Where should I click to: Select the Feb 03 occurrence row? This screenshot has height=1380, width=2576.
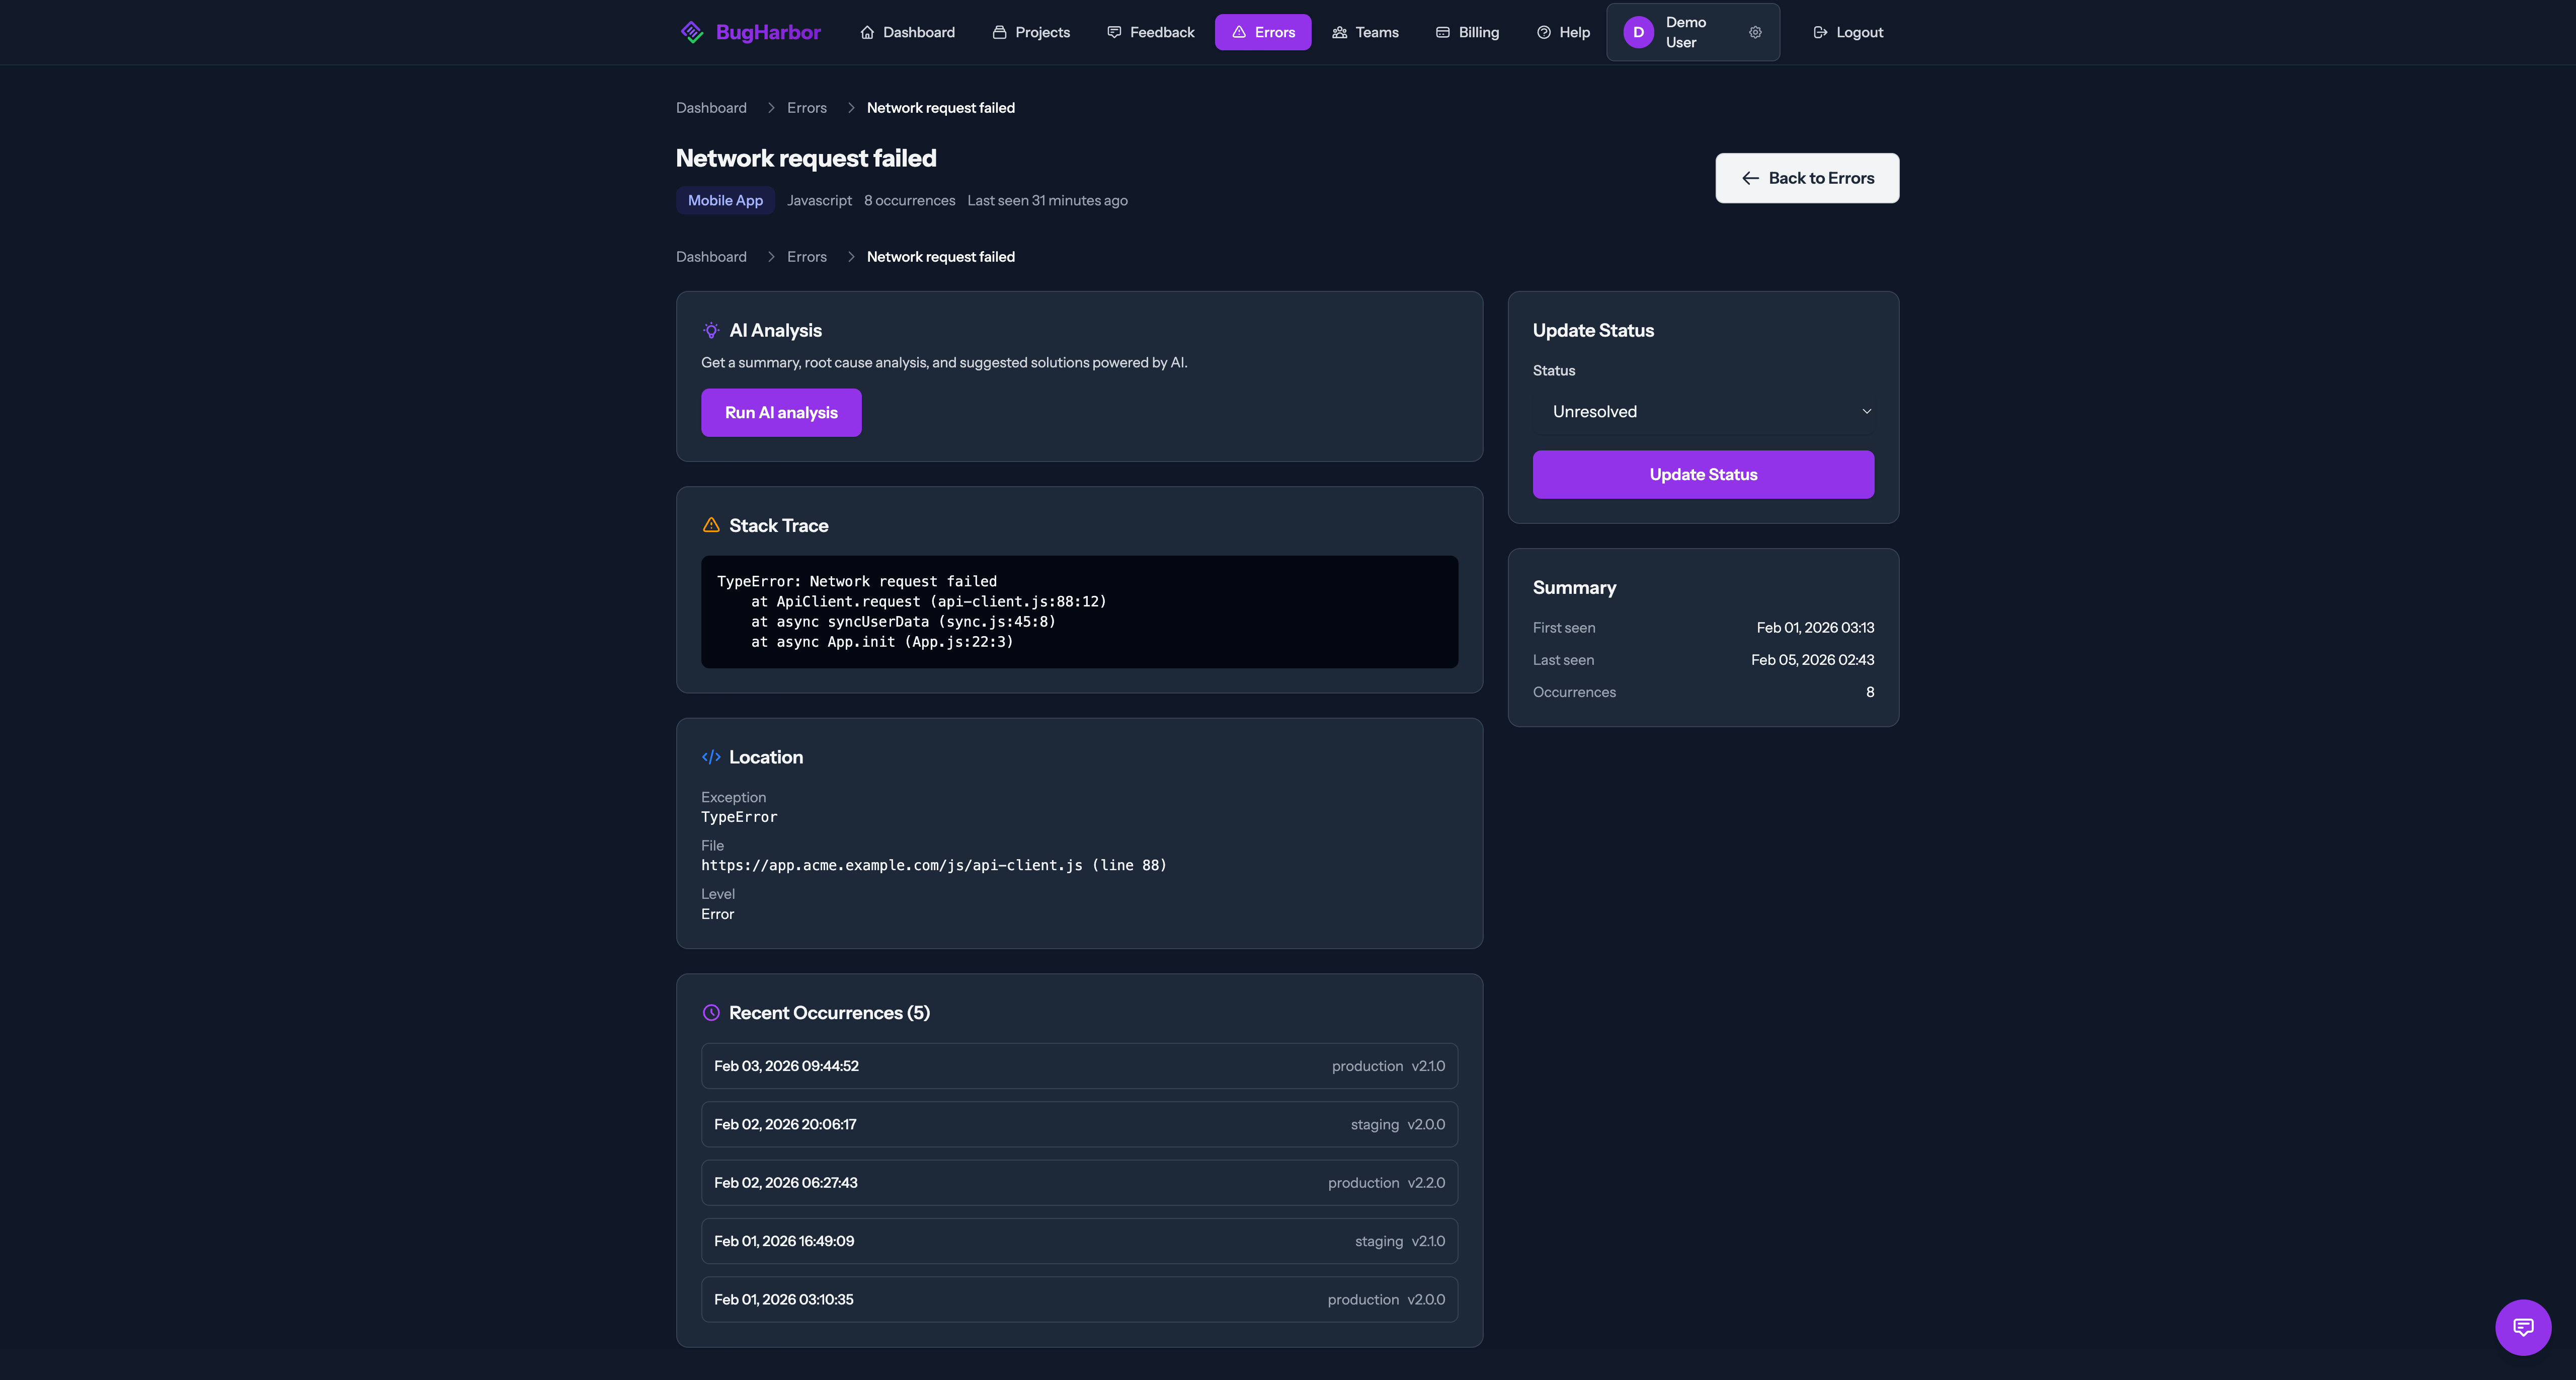1079,1065
